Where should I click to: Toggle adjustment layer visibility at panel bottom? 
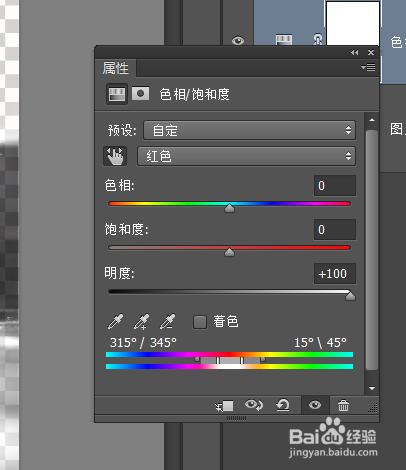click(315, 405)
